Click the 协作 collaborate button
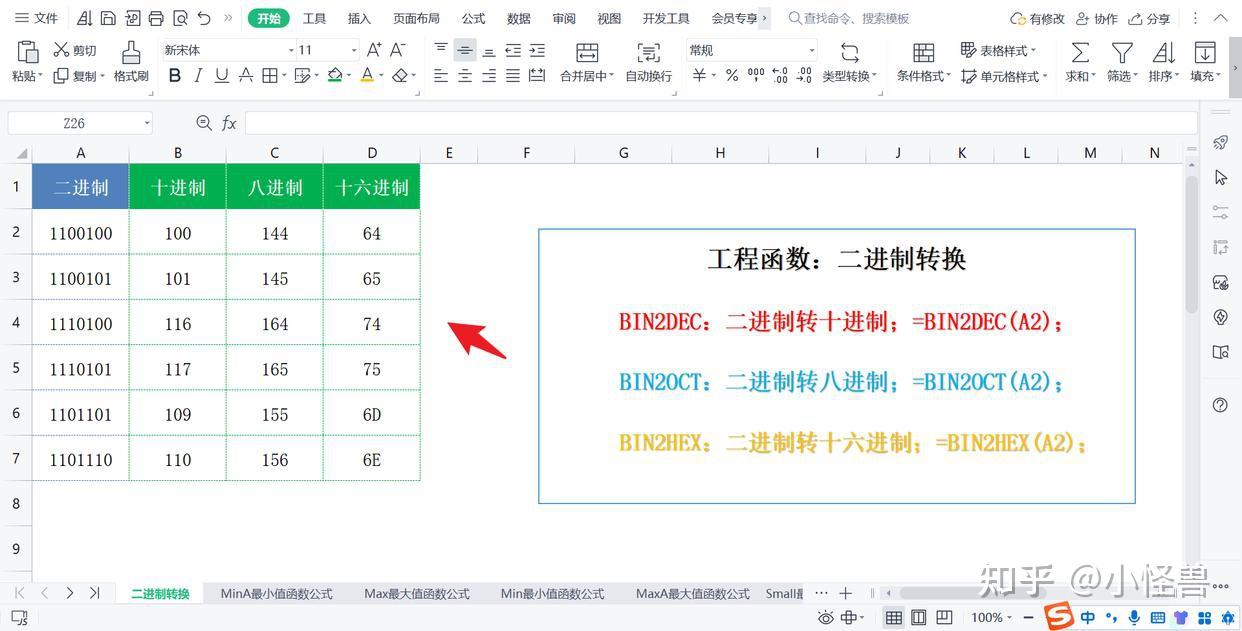Viewport: 1242px width, 631px height. point(1097,18)
